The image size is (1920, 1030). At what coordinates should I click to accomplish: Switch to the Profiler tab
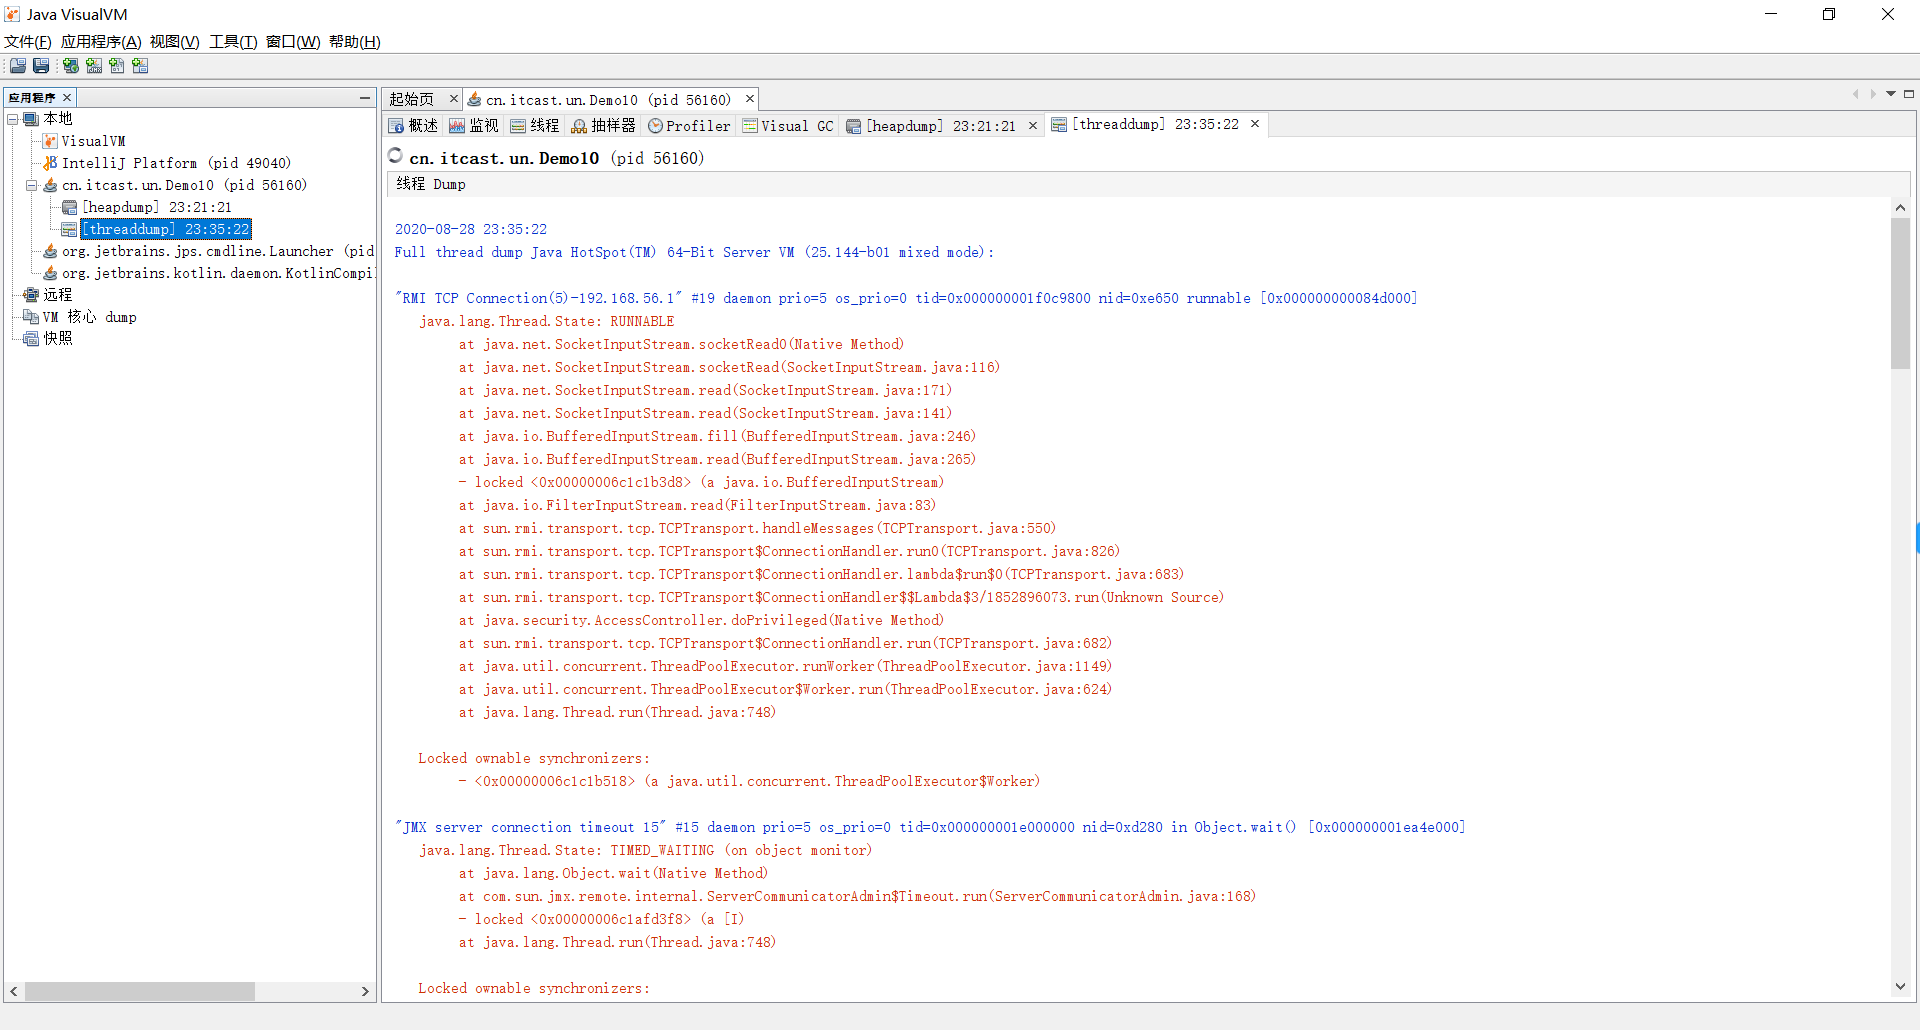click(689, 126)
